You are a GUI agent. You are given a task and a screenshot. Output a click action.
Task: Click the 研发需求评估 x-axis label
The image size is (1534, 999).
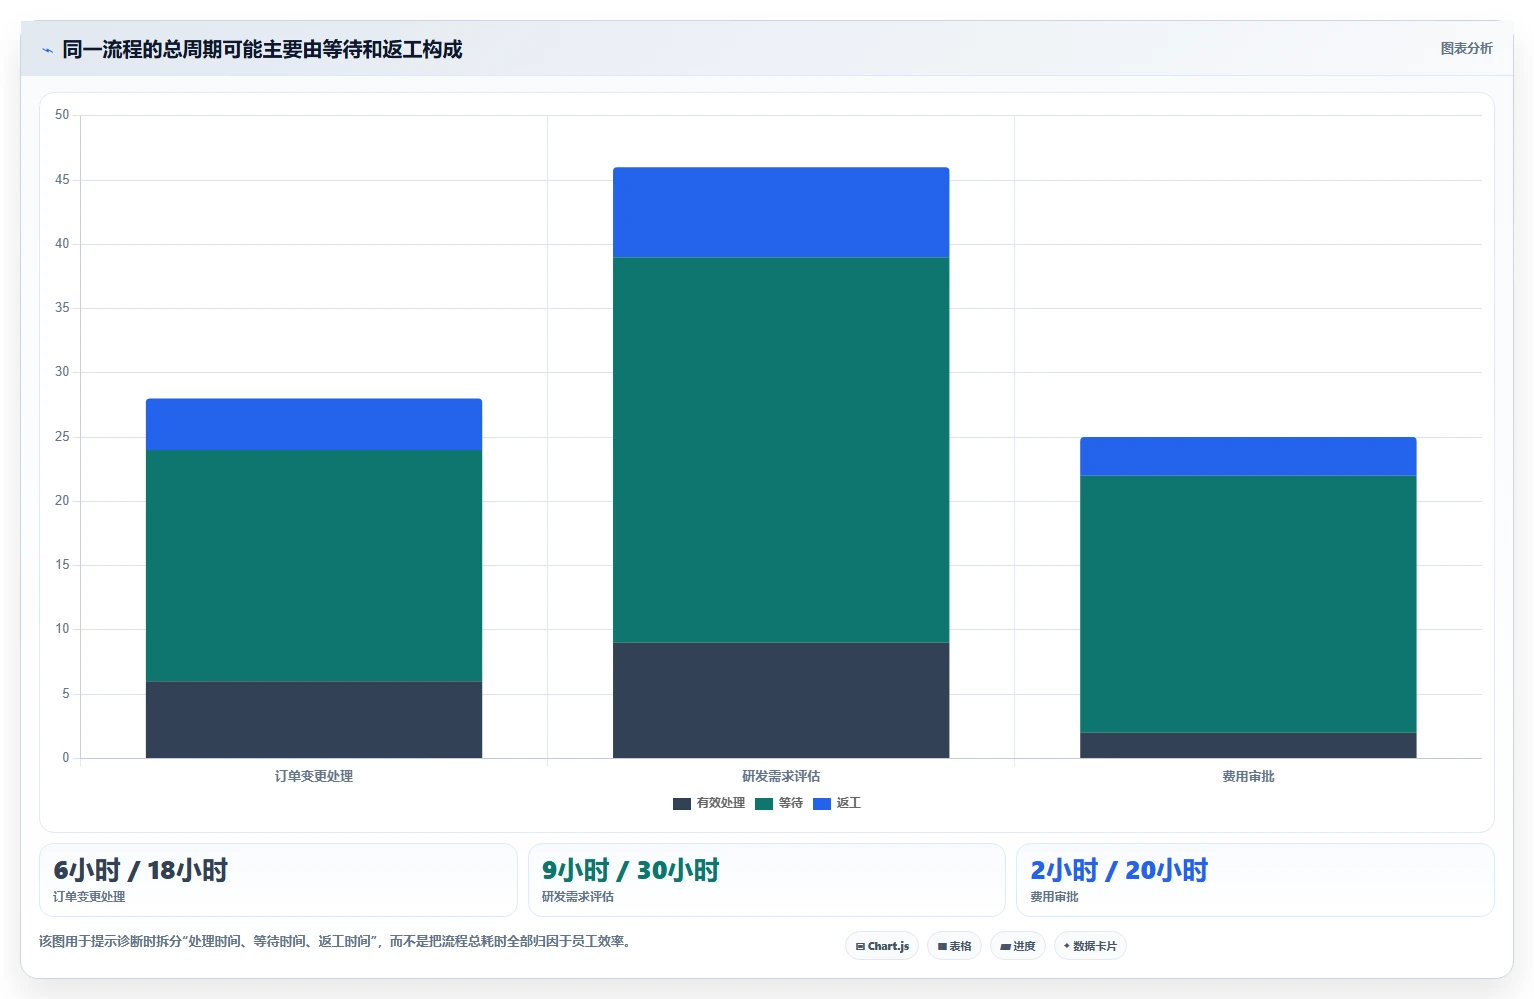[781, 776]
